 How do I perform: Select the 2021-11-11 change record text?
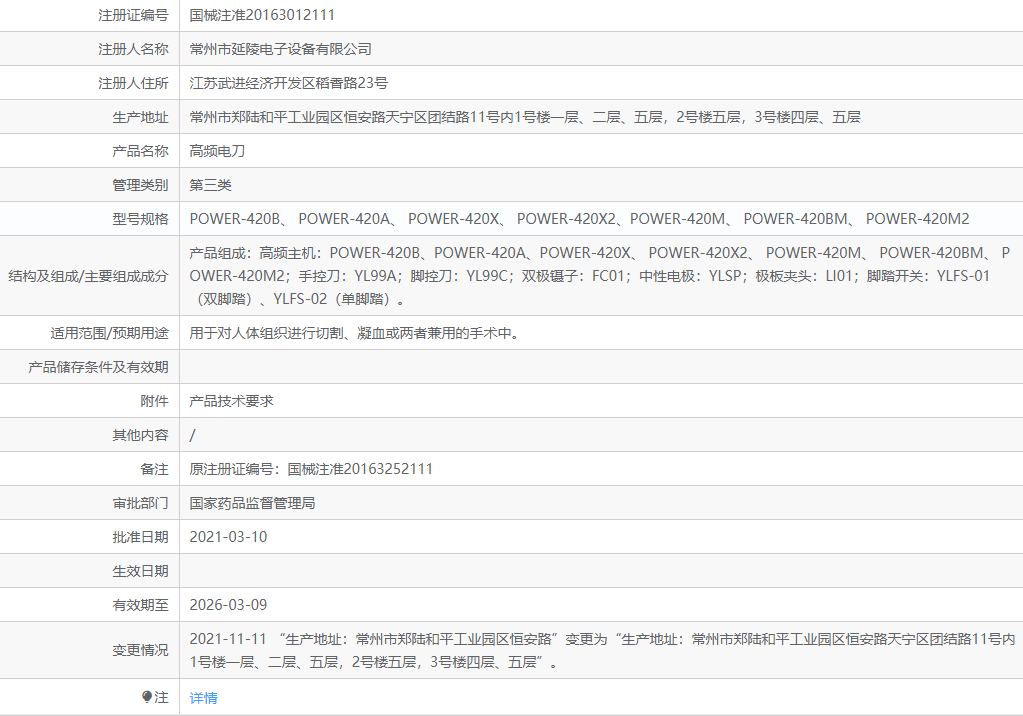pyautogui.click(x=602, y=651)
